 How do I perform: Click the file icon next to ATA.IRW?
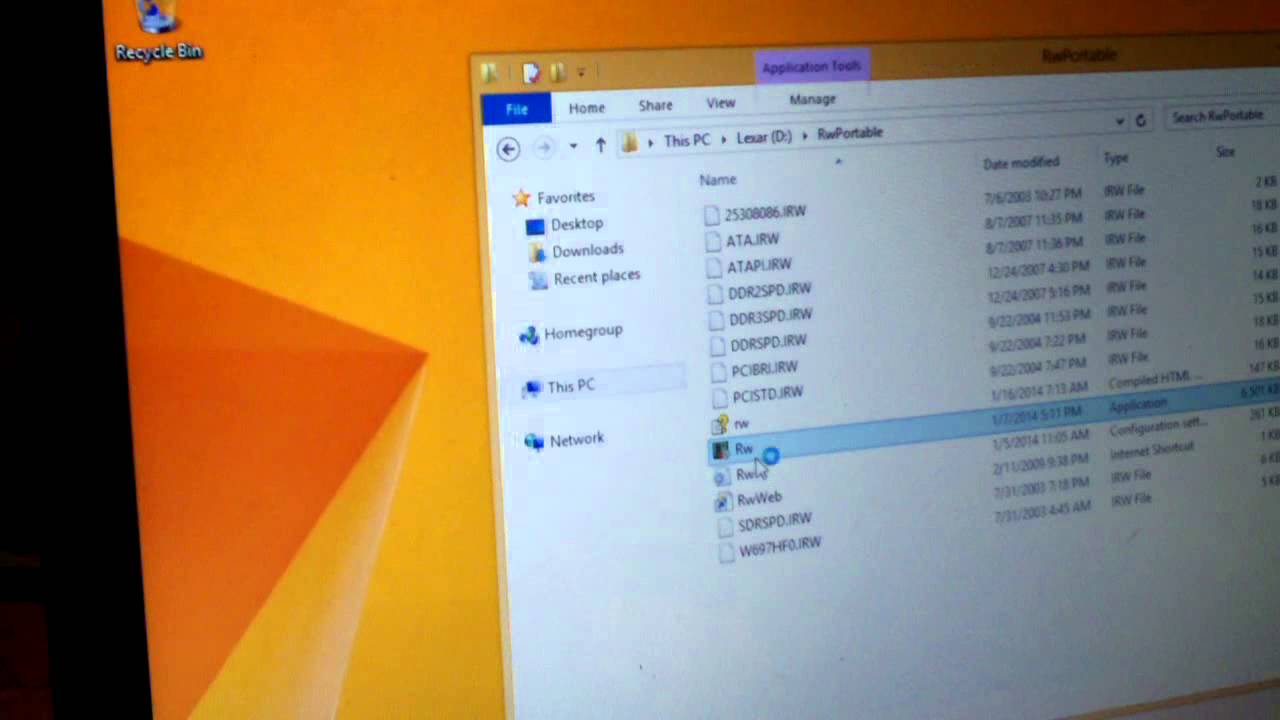point(712,241)
